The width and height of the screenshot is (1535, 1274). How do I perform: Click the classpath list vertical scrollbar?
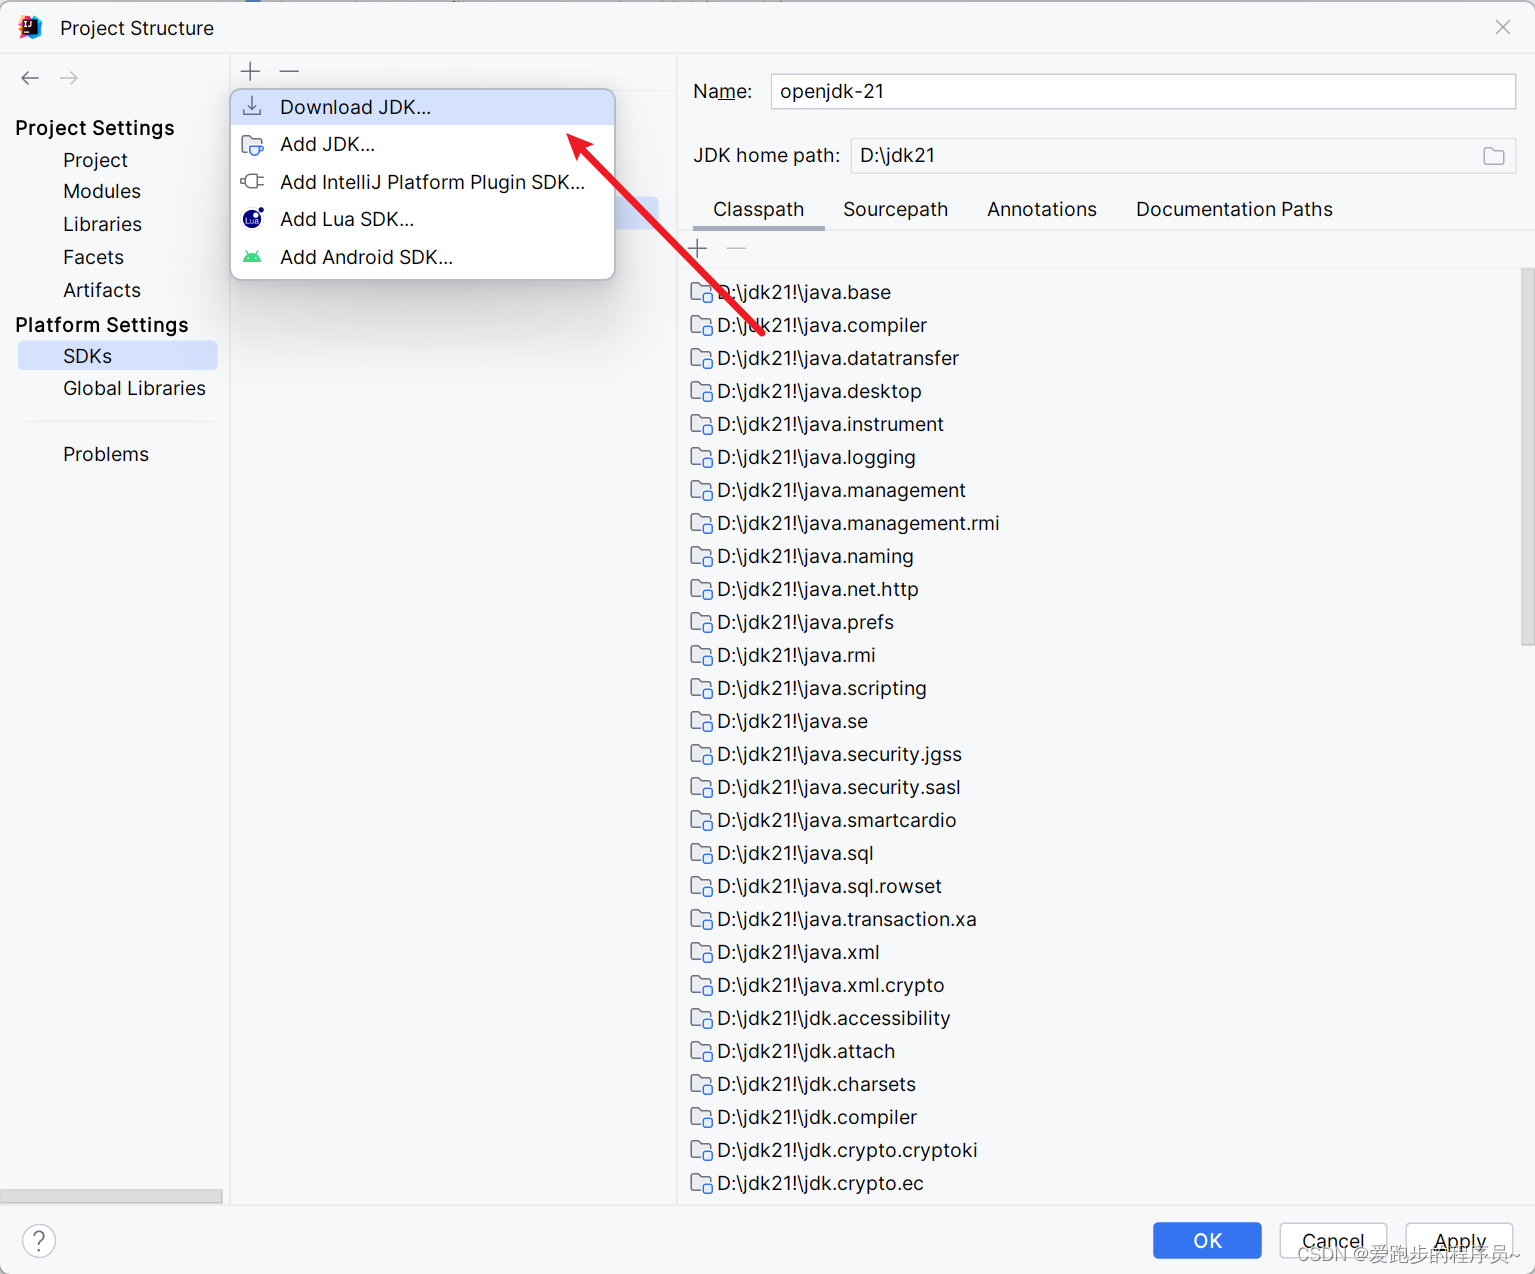coord(1527,457)
